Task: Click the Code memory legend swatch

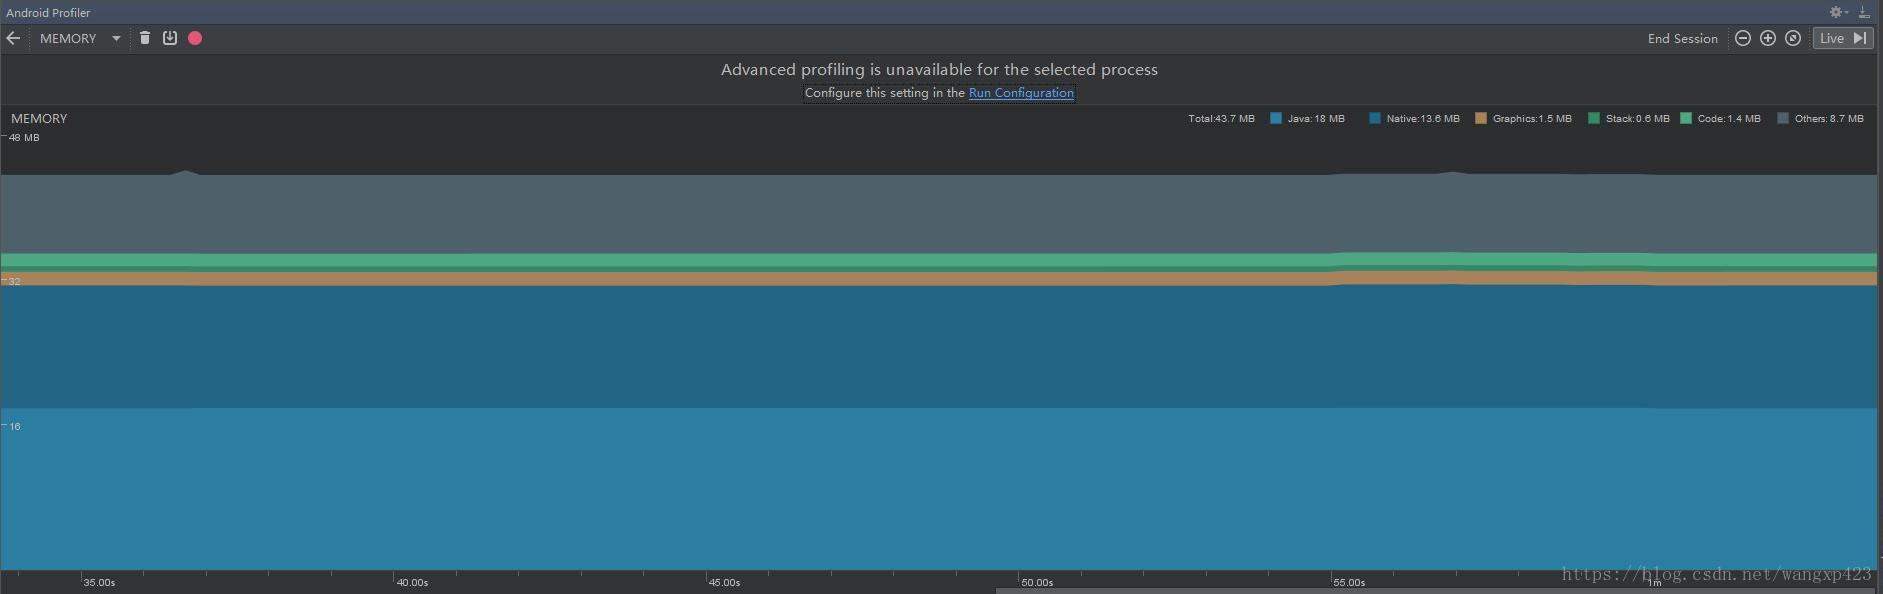Action: (x=1686, y=118)
